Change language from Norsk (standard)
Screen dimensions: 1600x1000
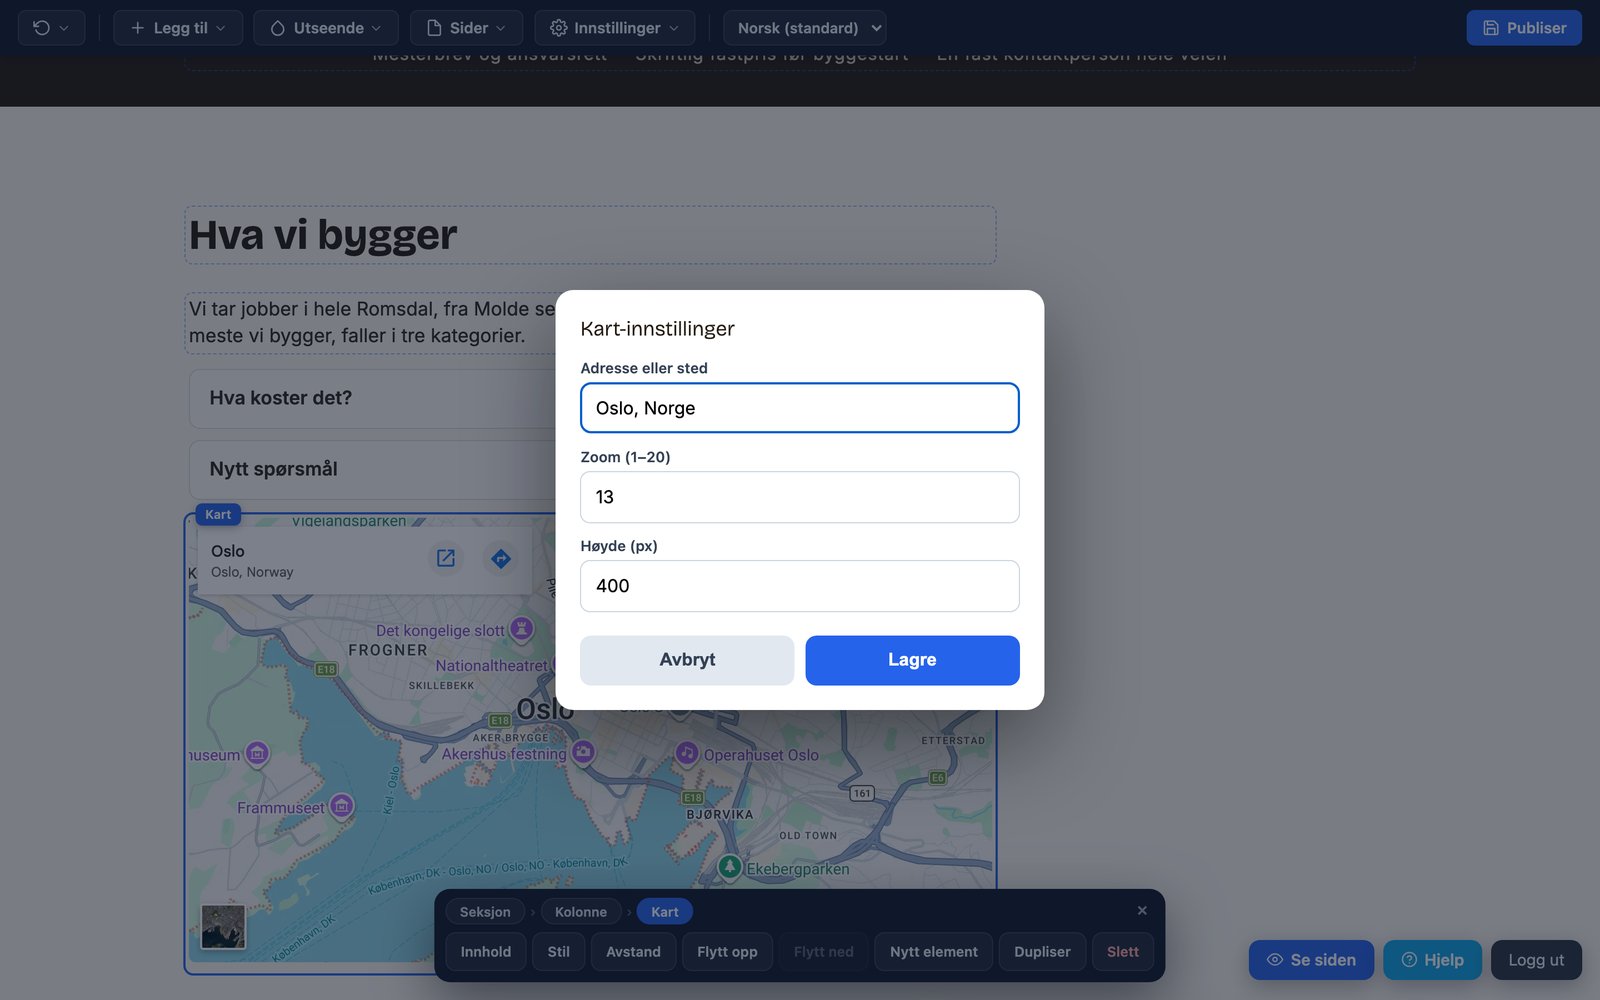804,28
